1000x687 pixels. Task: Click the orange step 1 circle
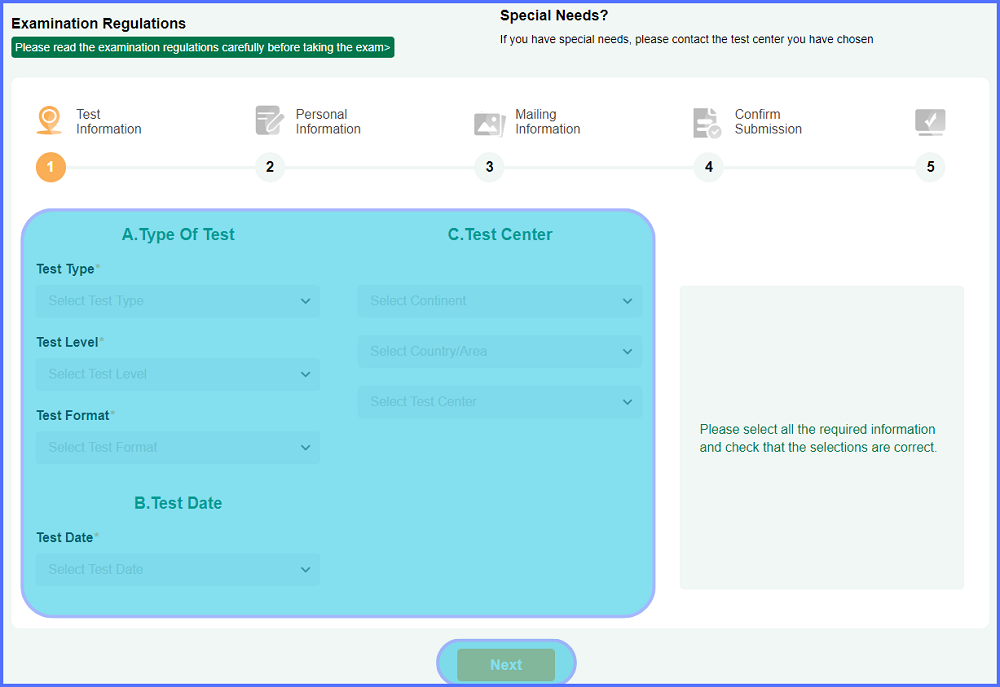[x=51, y=167]
